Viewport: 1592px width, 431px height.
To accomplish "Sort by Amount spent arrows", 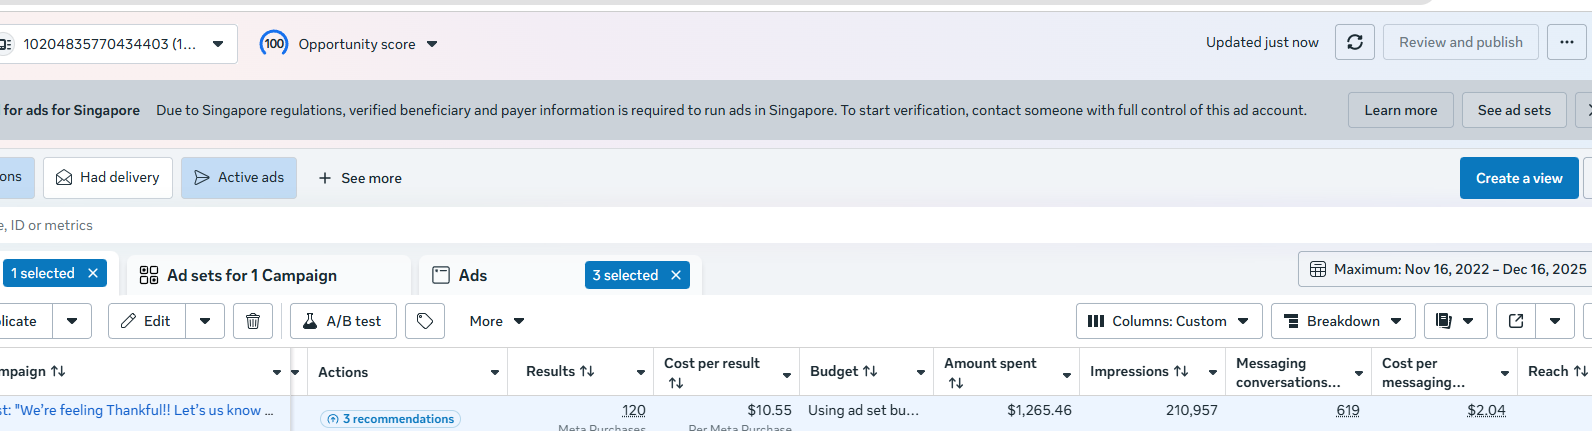I will click(956, 383).
